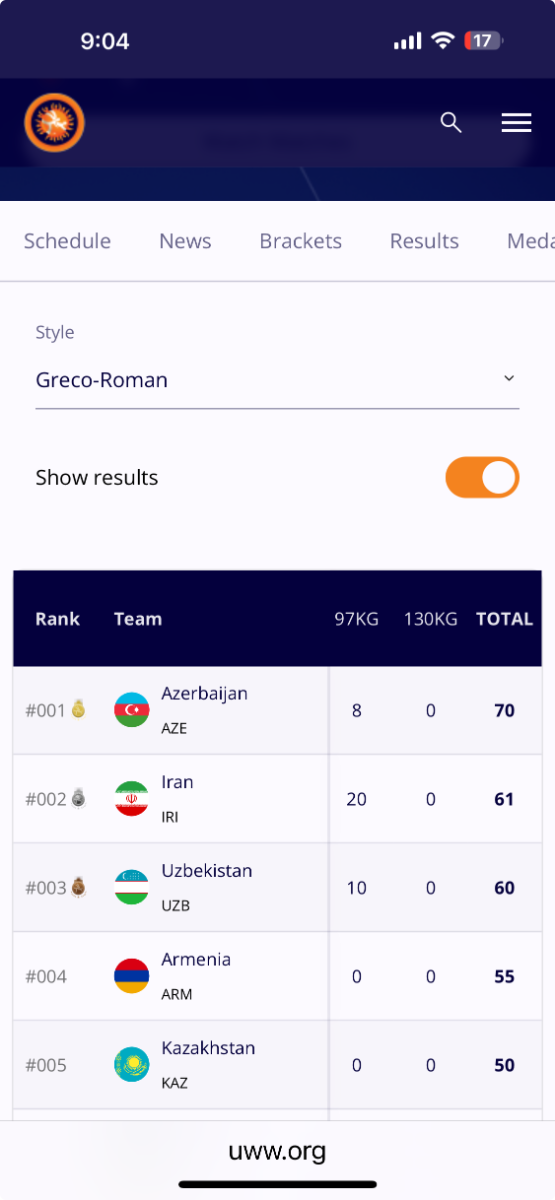Tap the Azerbaijan flag icon
The height and width of the screenshot is (1200, 555).
tap(132, 710)
